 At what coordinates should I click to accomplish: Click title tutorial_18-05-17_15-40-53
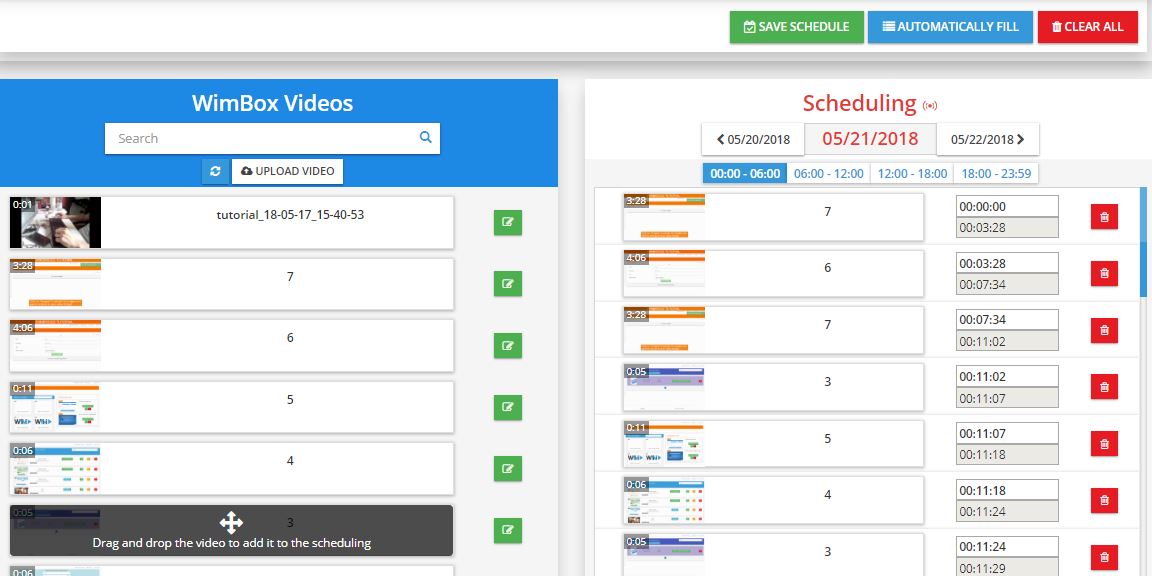click(290, 215)
